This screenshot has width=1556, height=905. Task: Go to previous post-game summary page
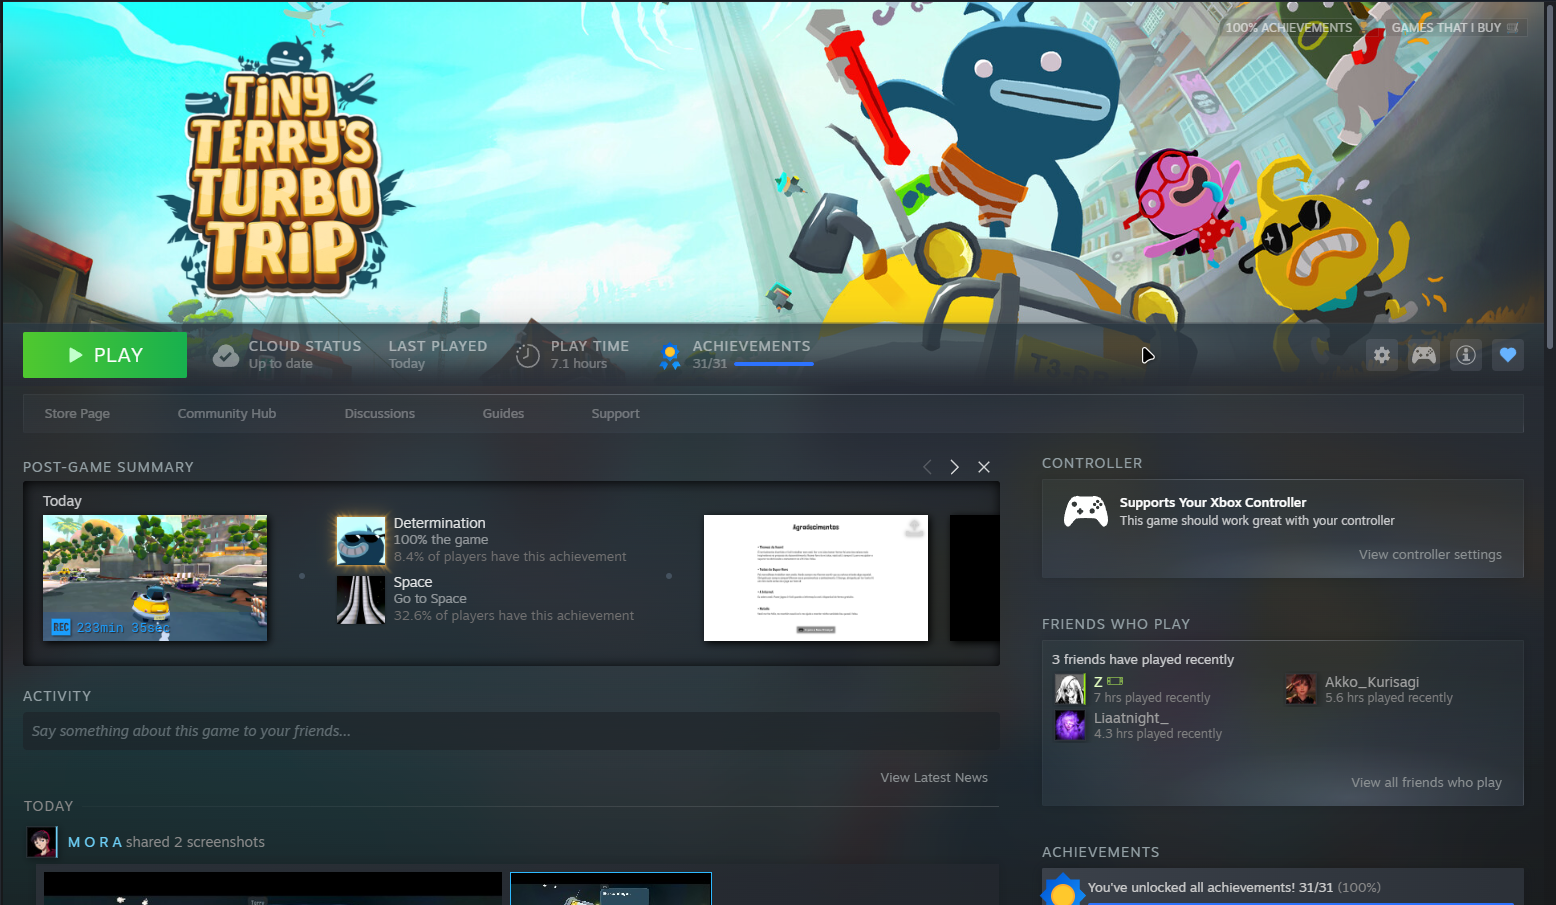coord(927,467)
